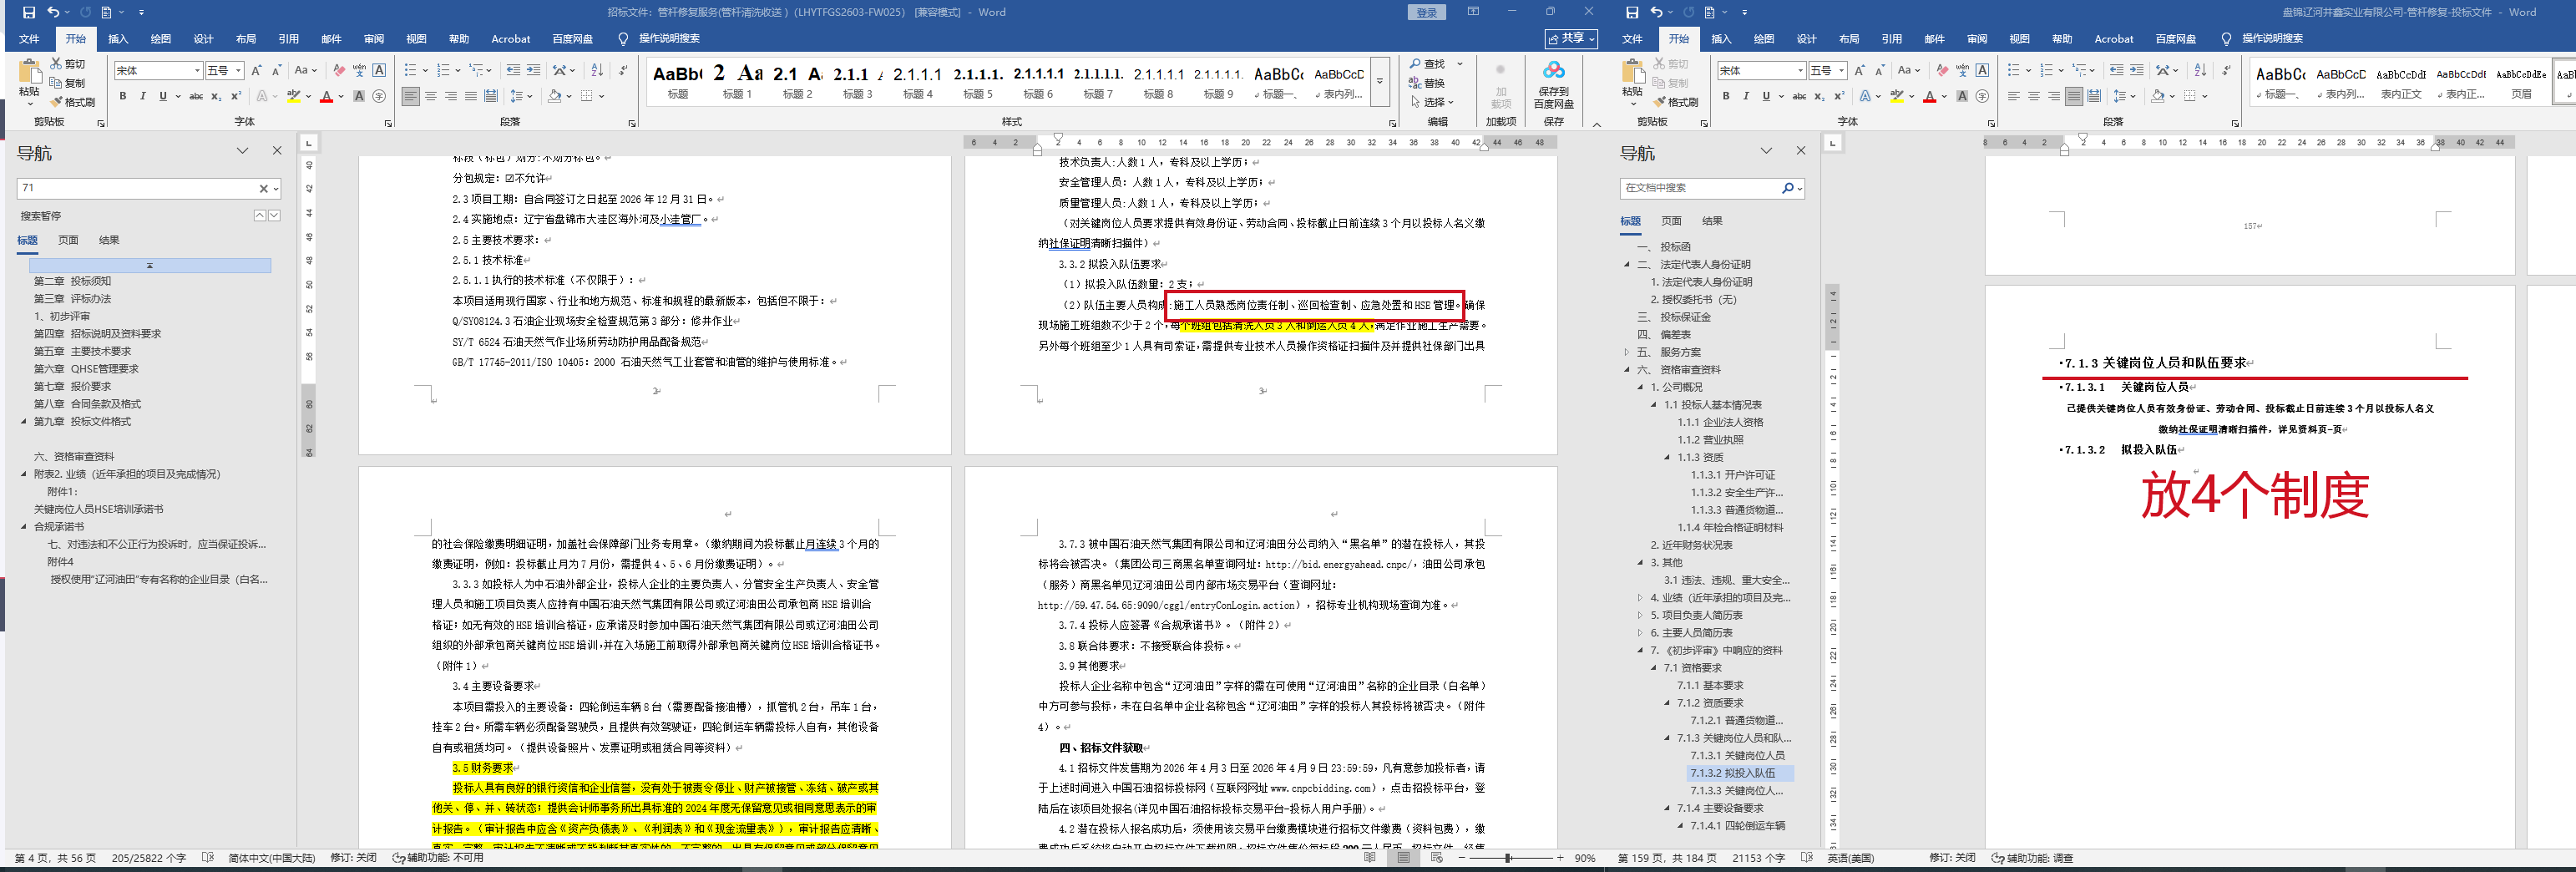Image resolution: width=2576 pixels, height=872 pixels.
Task: Apply superscript in the left window ribbon
Action: click(x=236, y=96)
